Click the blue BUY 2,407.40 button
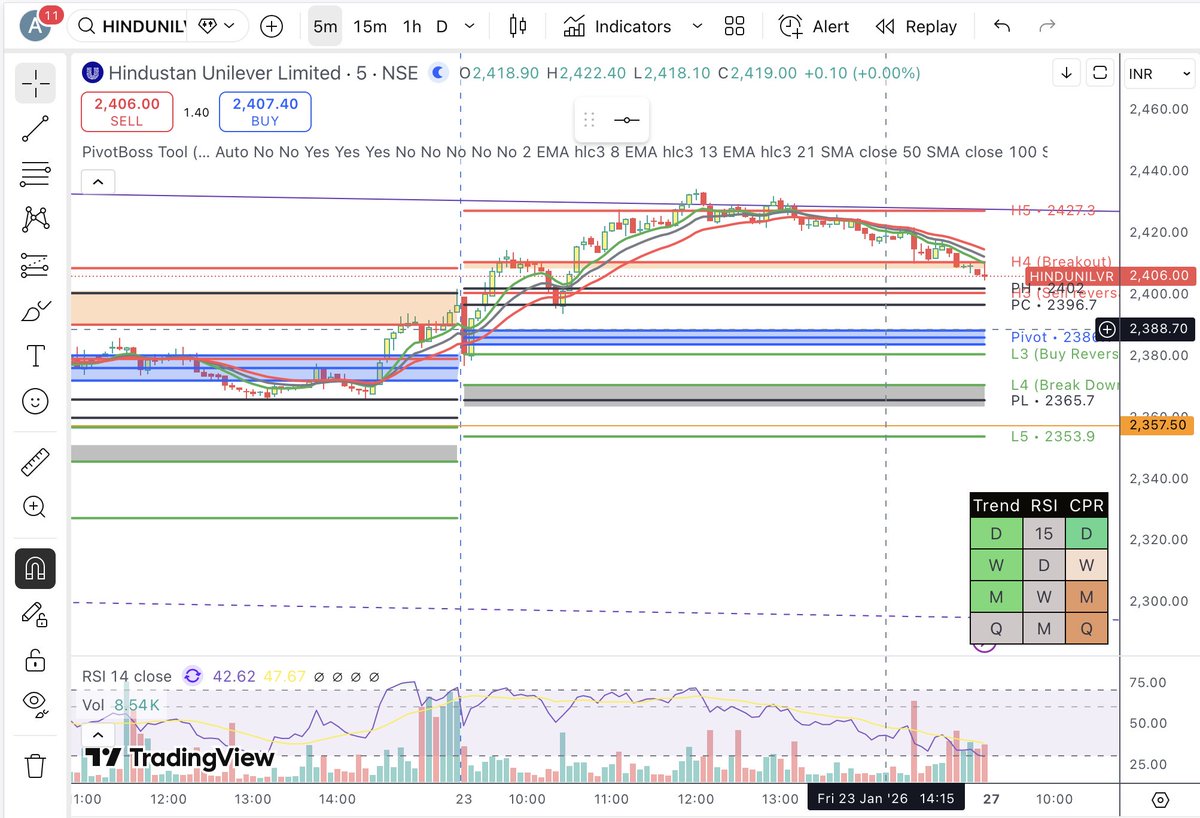The image size is (1200, 818). [265, 111]
